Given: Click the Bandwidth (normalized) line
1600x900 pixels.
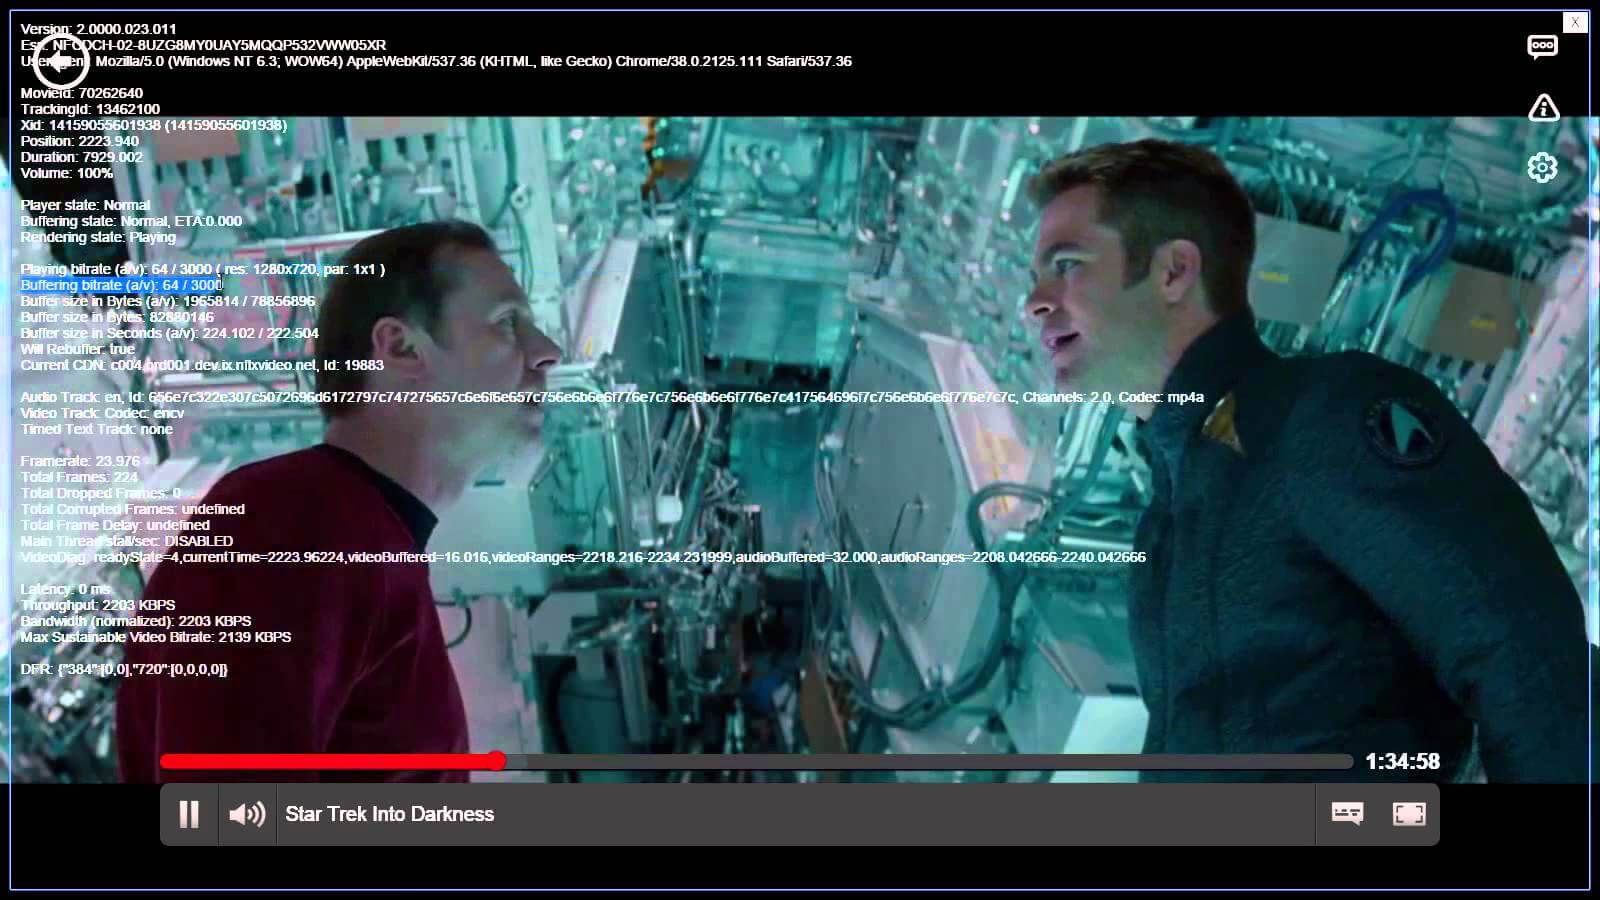Looking at the screenshot, I should point(136,621).
